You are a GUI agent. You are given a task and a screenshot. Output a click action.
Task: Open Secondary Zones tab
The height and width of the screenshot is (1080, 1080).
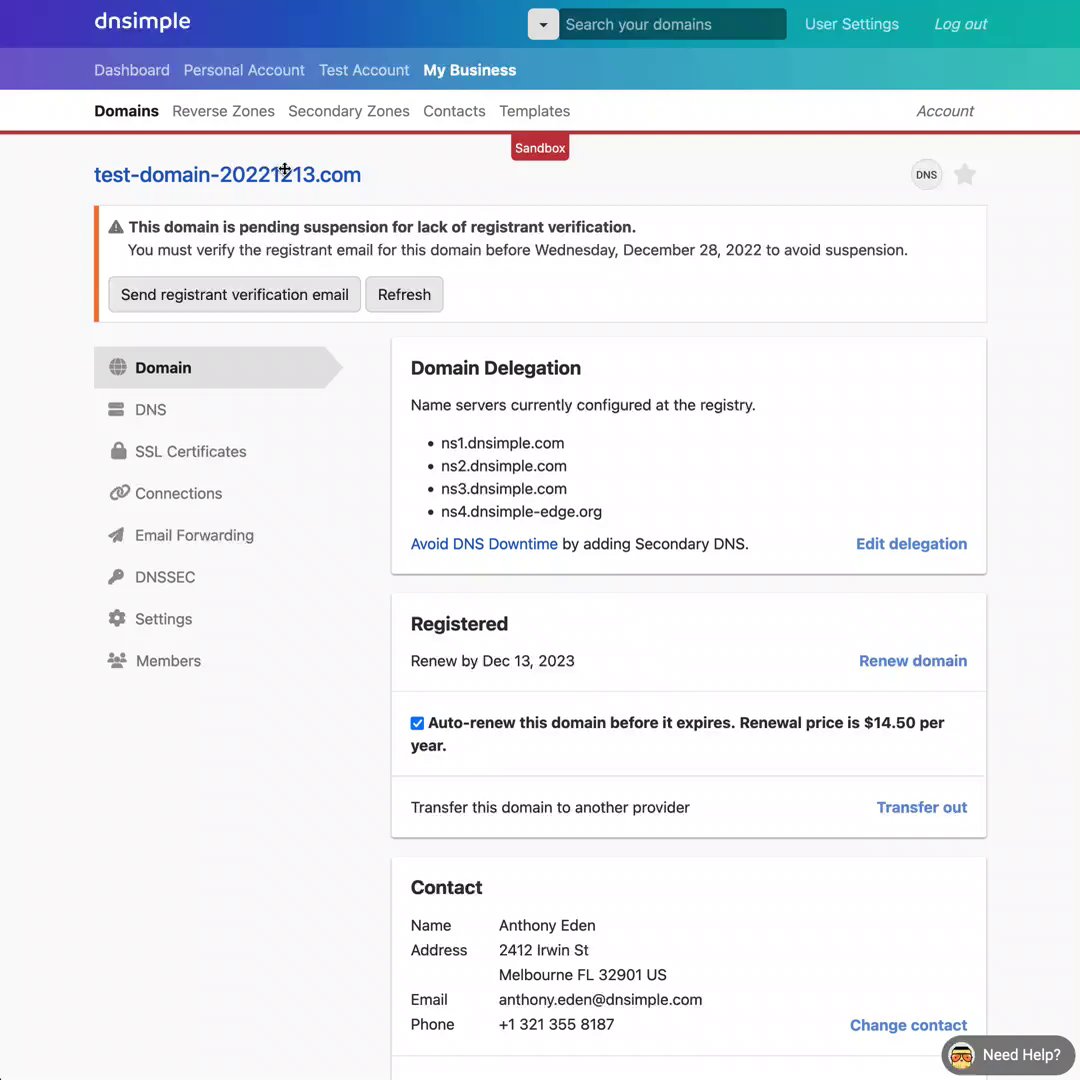[x=349, y=111]
